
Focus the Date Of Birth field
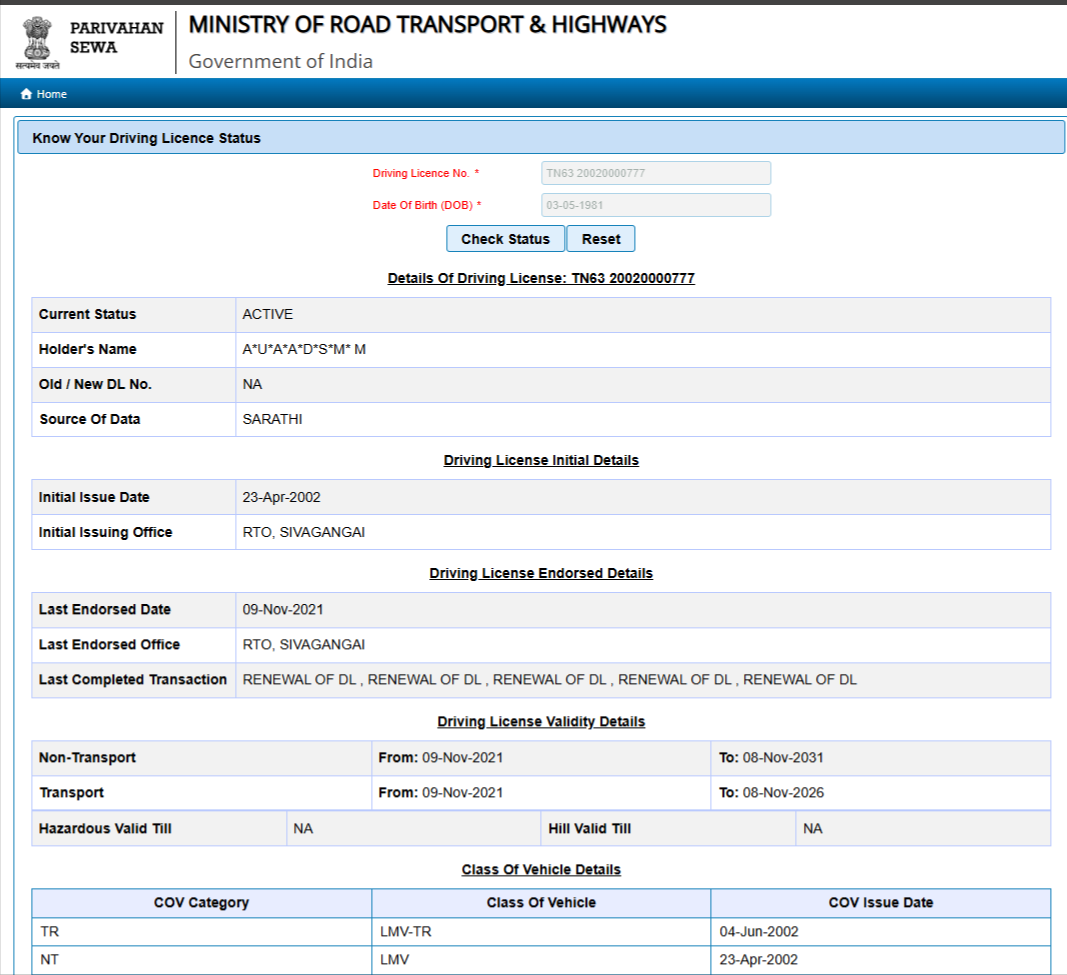pos(655,205)
